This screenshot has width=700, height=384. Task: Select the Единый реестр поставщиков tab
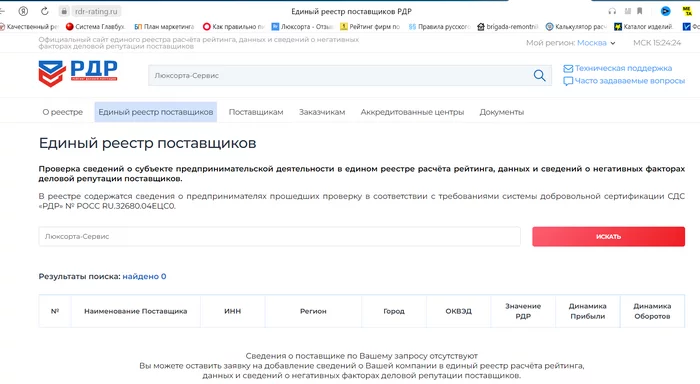click(155, 112)
